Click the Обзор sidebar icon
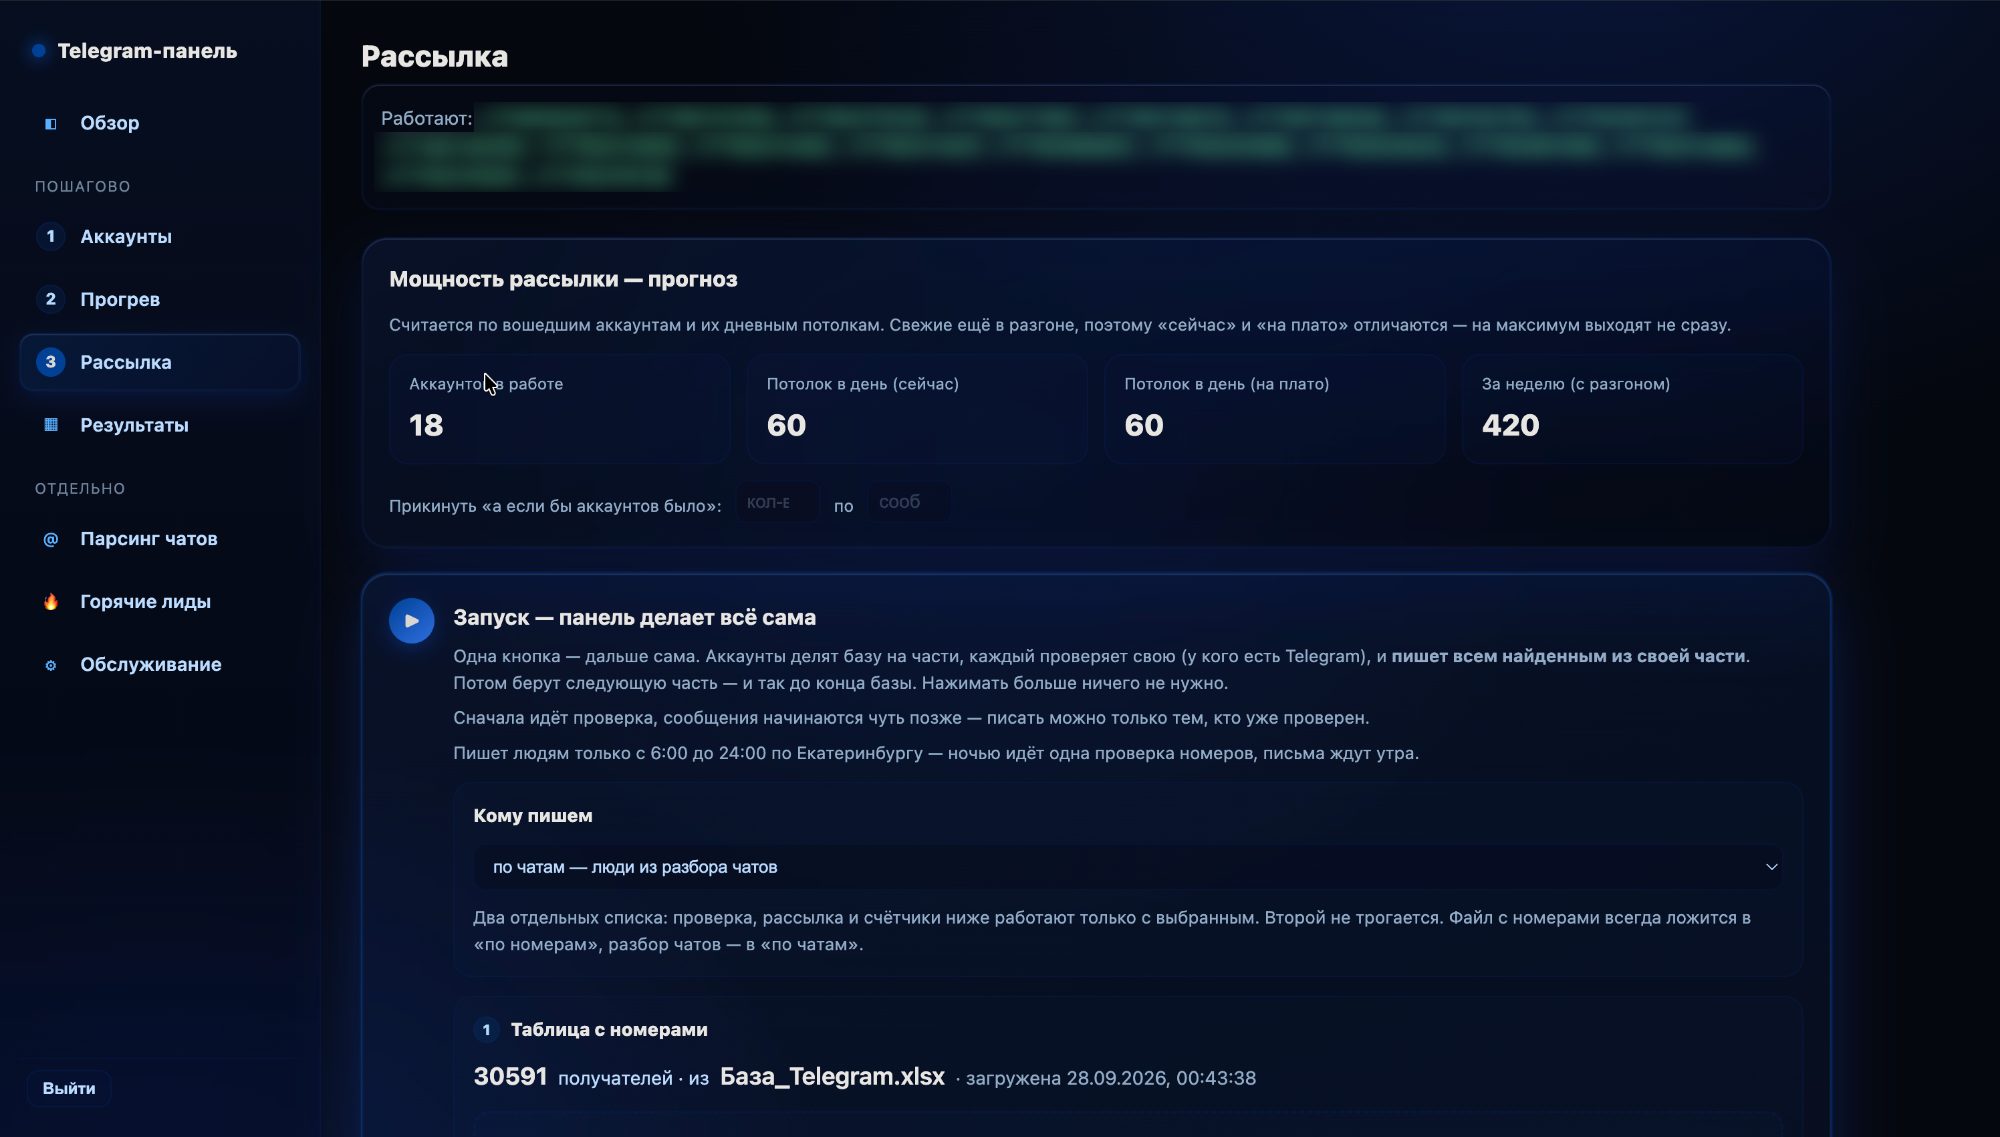2000x1137 pixels. click(51, 123)
